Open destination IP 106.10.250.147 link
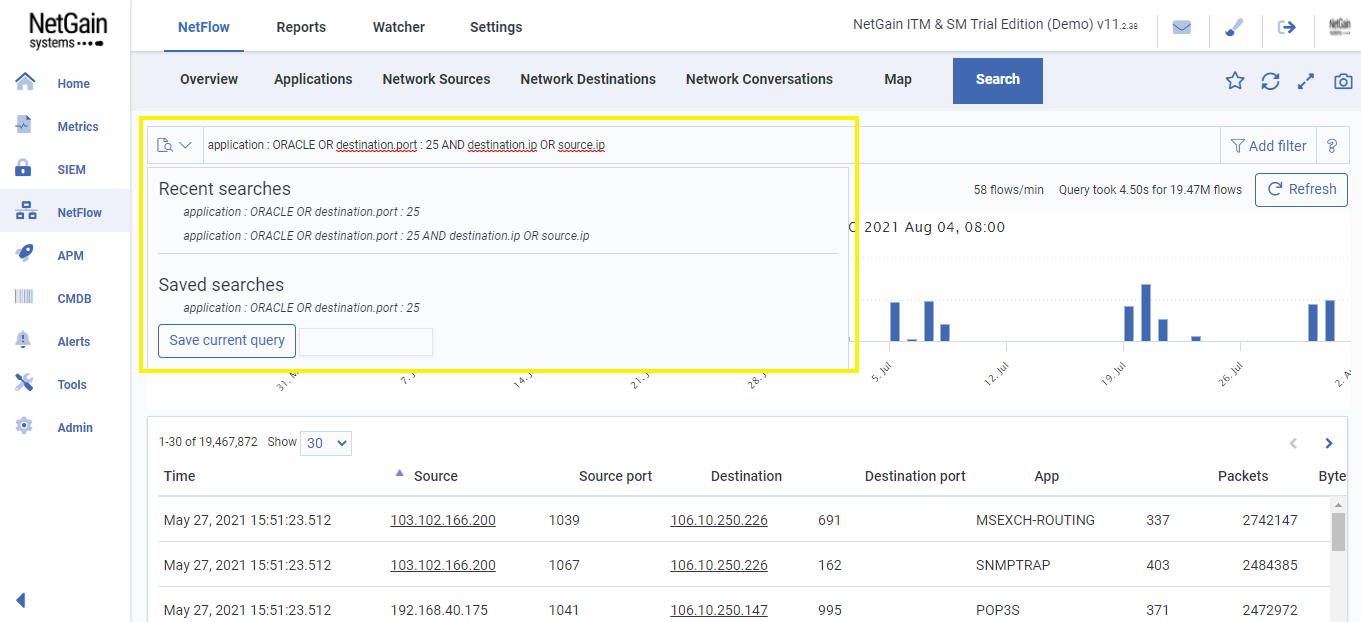Image resolution: width=1361 pixels, height=622 pixels. coord(719,610)
